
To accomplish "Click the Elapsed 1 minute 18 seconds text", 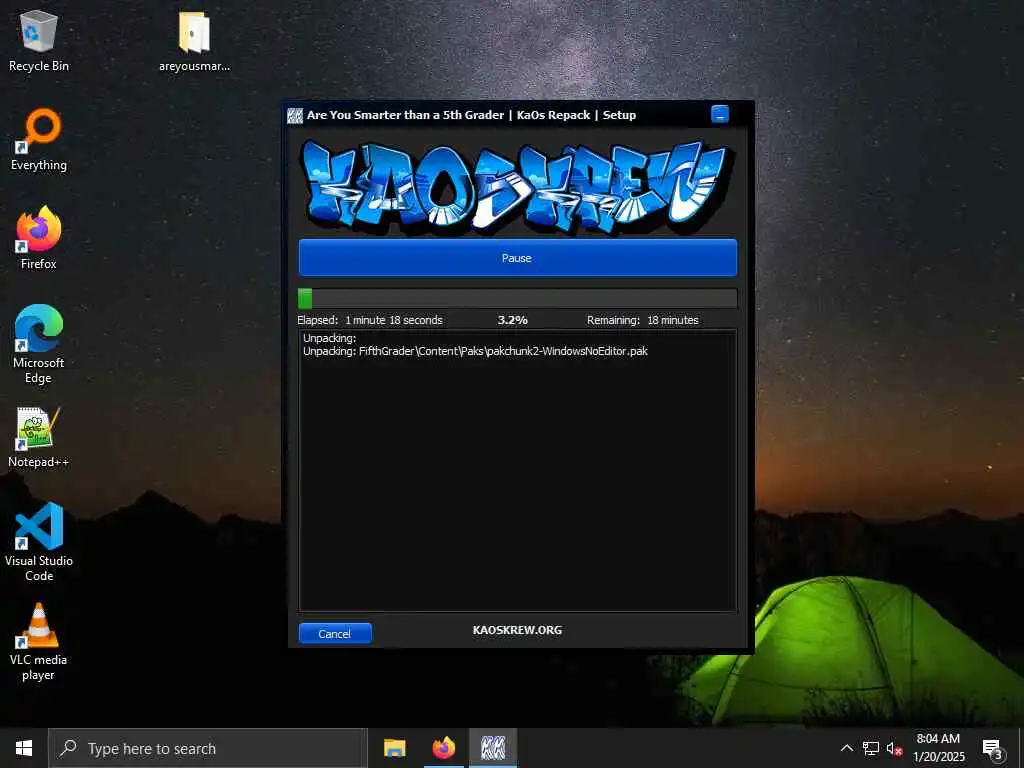I will 370,320.
